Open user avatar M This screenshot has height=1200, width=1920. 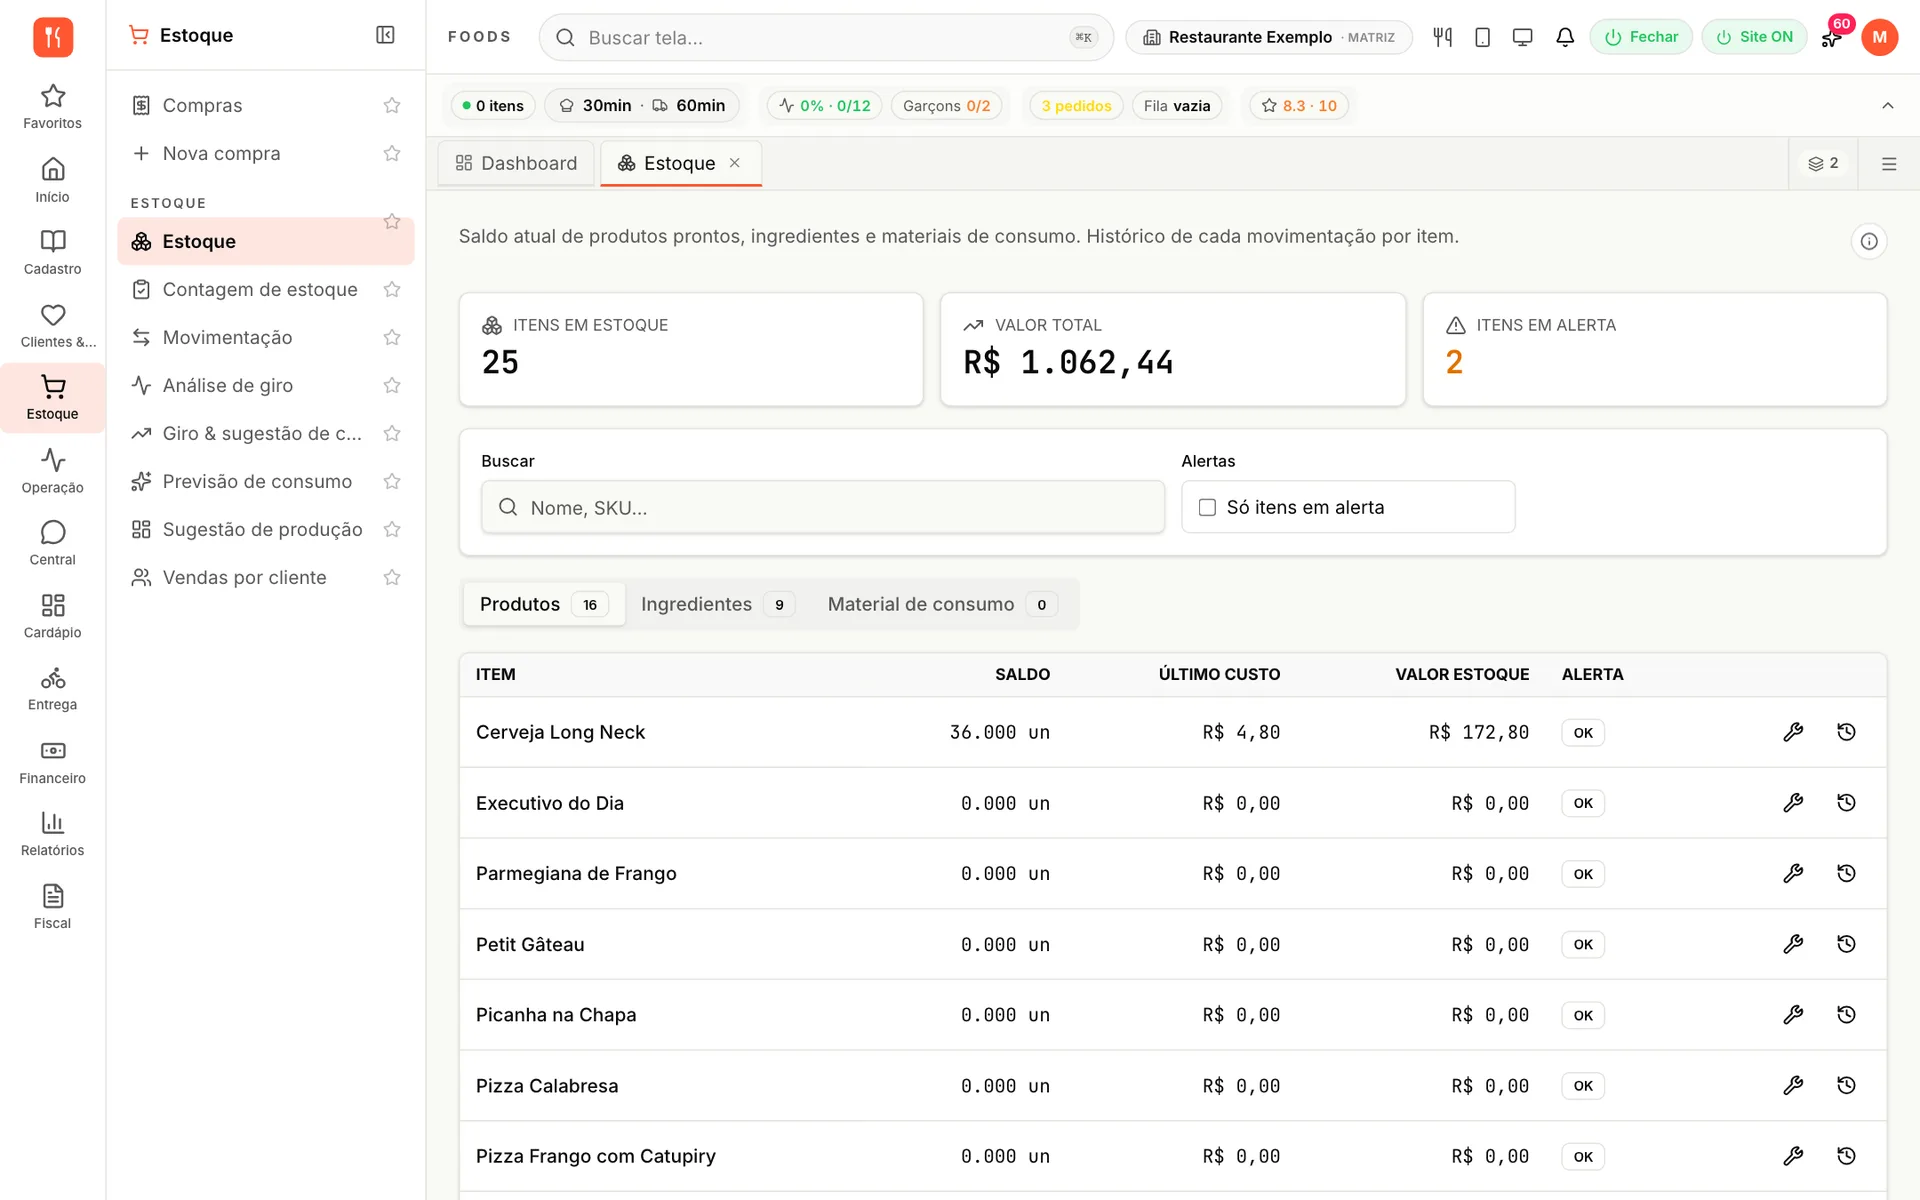pyautogui.click(x=1879, y=37)
